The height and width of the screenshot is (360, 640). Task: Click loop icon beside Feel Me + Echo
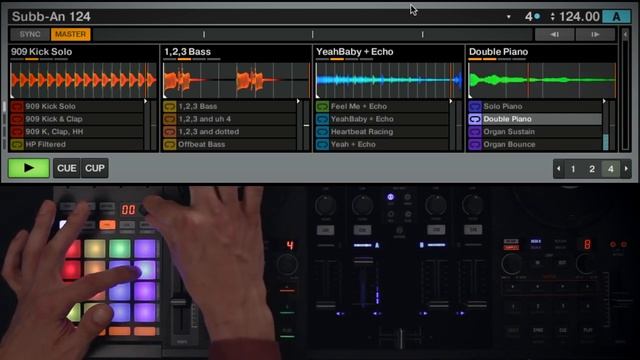click(322, 107)
